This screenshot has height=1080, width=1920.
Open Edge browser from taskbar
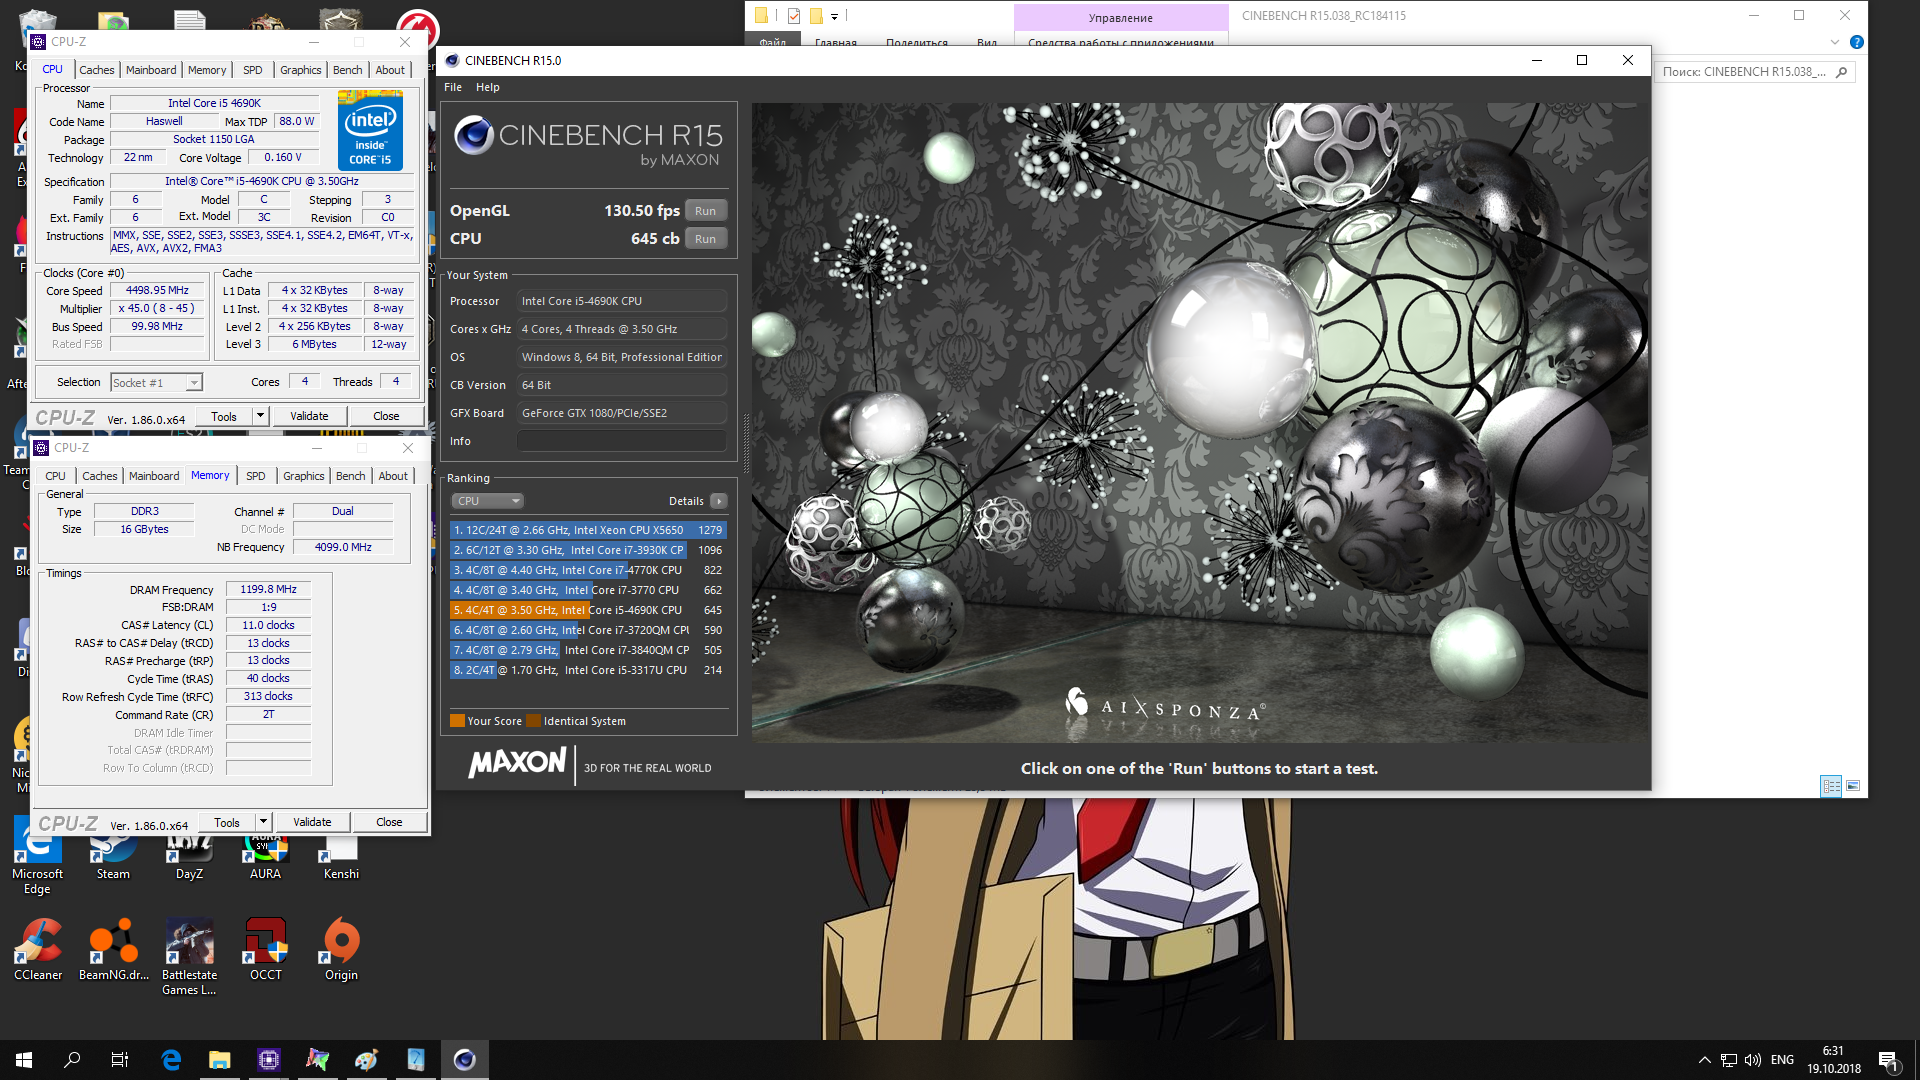171,1060
